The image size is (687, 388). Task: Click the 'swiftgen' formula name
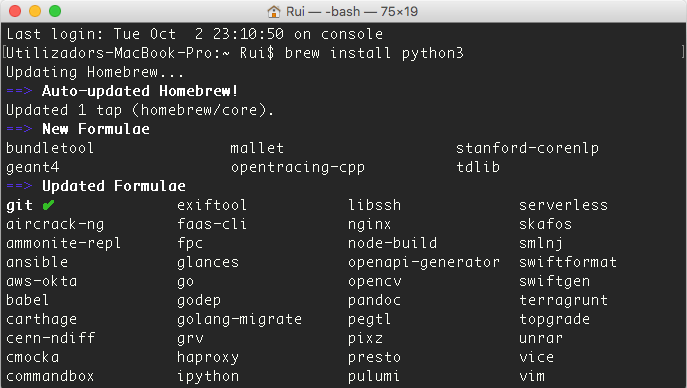(554, 281)
